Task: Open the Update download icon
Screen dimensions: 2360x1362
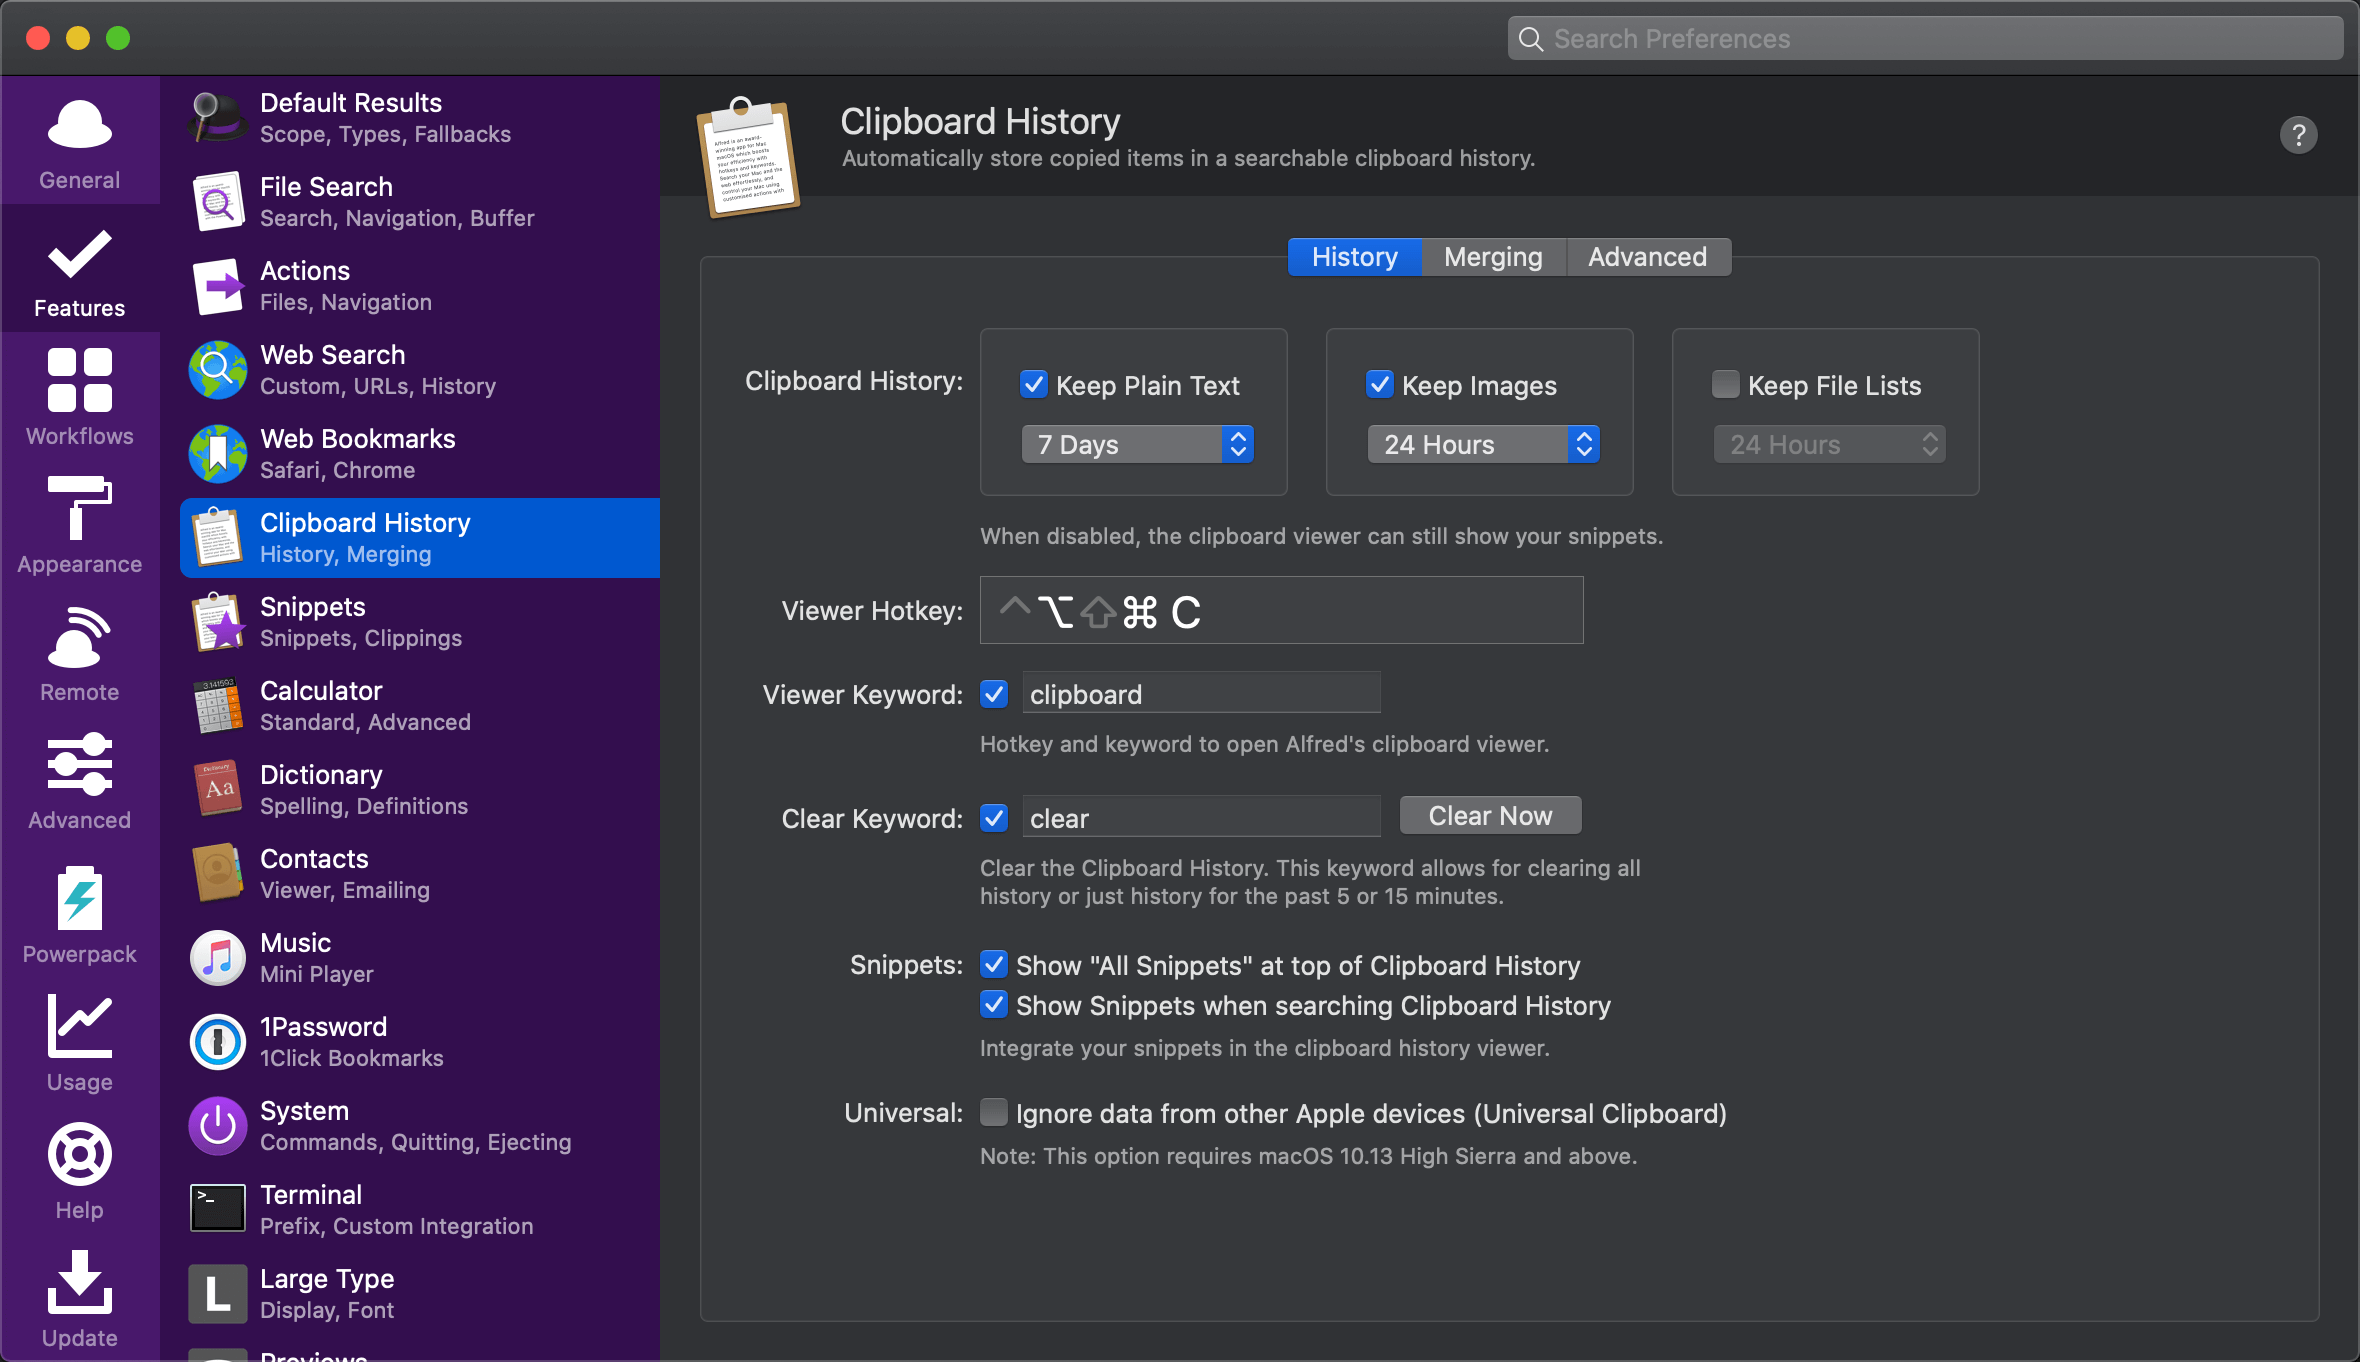Action: pos(80,1282)
